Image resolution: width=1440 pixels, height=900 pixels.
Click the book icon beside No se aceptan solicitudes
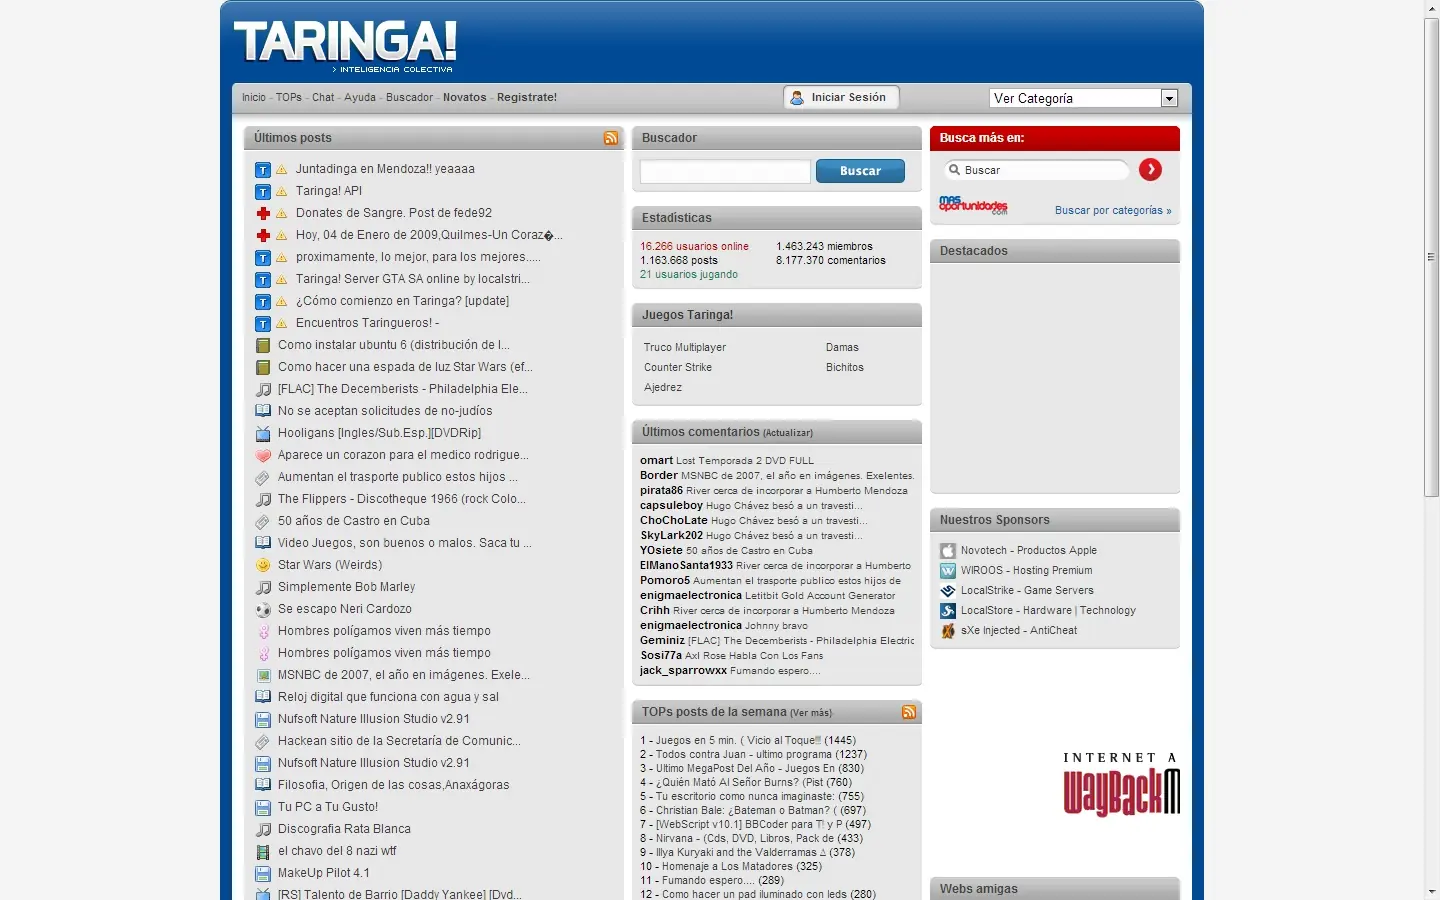pos(263,411)
